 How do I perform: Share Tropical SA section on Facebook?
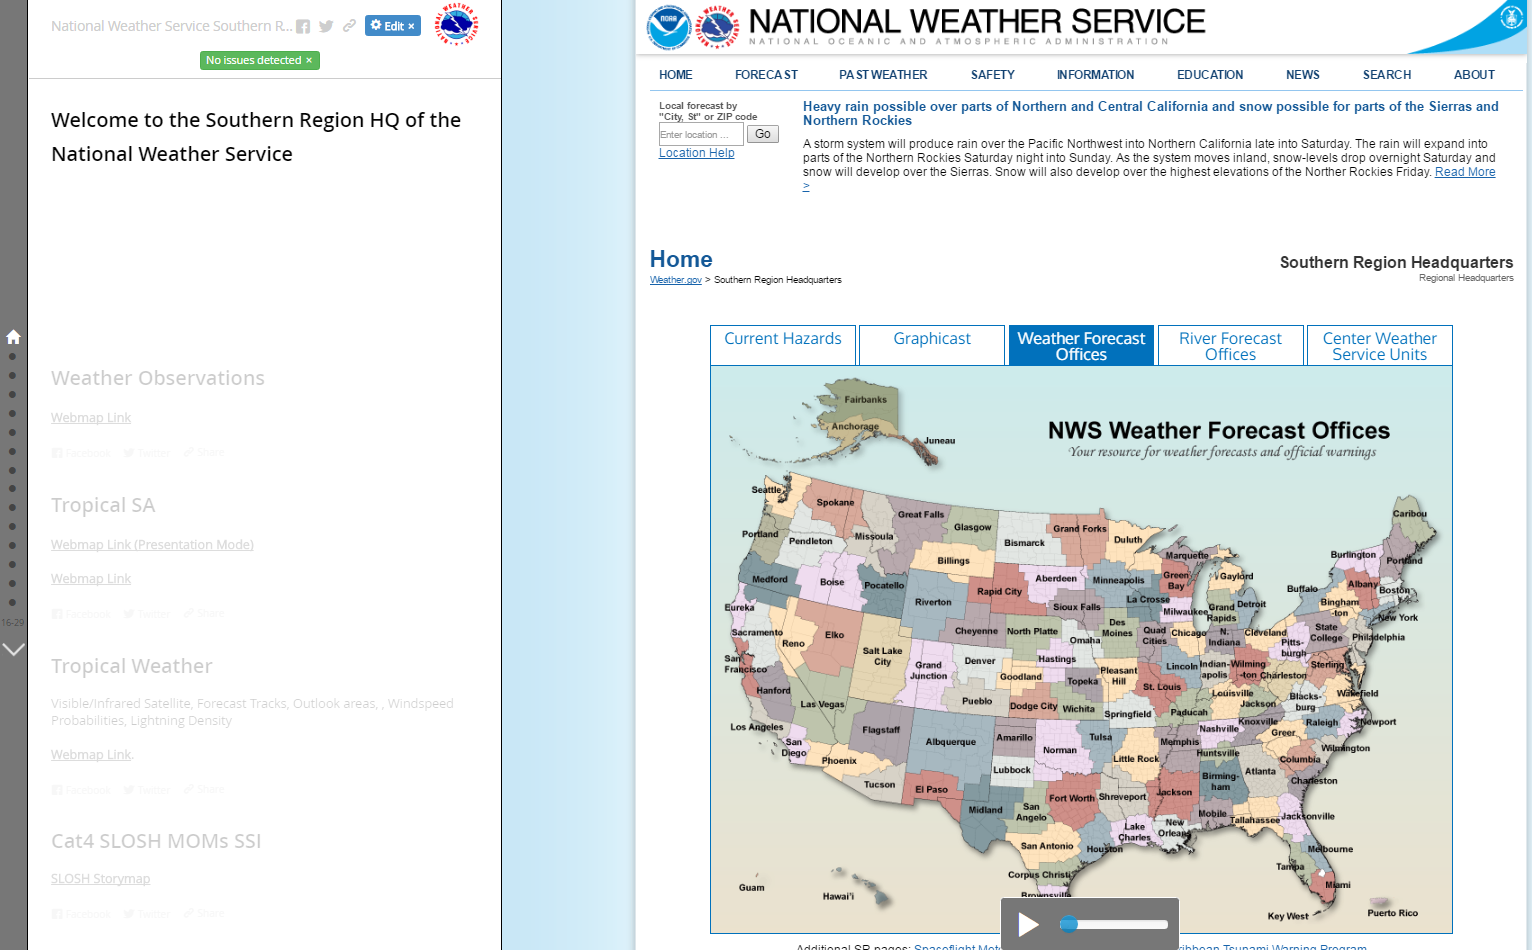tap(81, 614)
